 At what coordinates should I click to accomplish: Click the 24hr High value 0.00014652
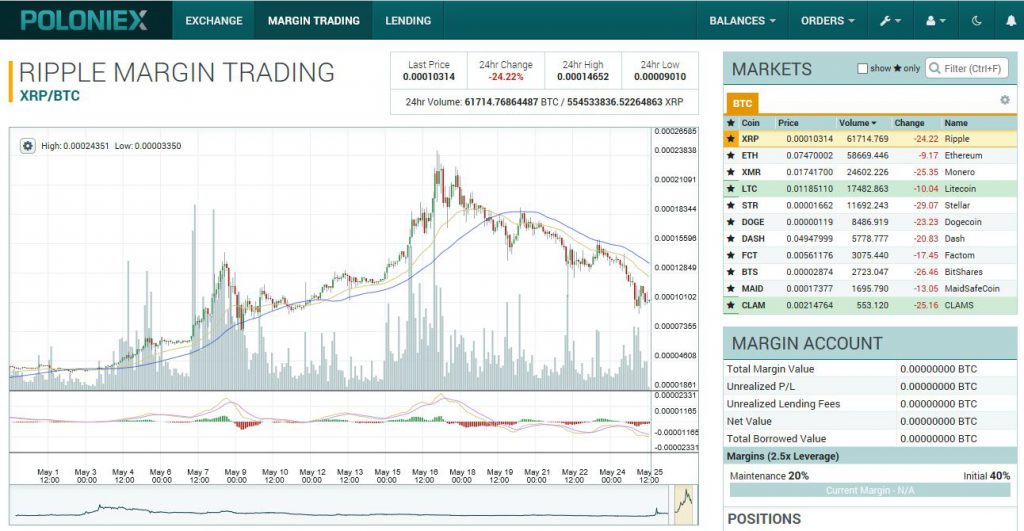[583, 77]
